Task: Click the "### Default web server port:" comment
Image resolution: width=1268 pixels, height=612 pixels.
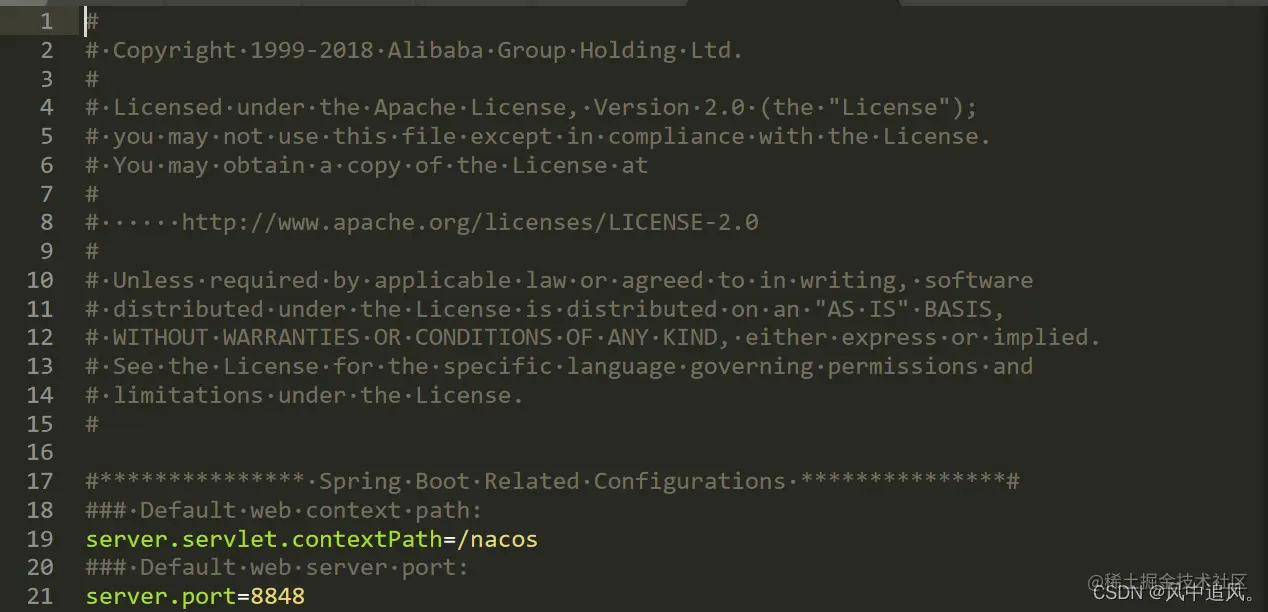Action: click(278, 568)
